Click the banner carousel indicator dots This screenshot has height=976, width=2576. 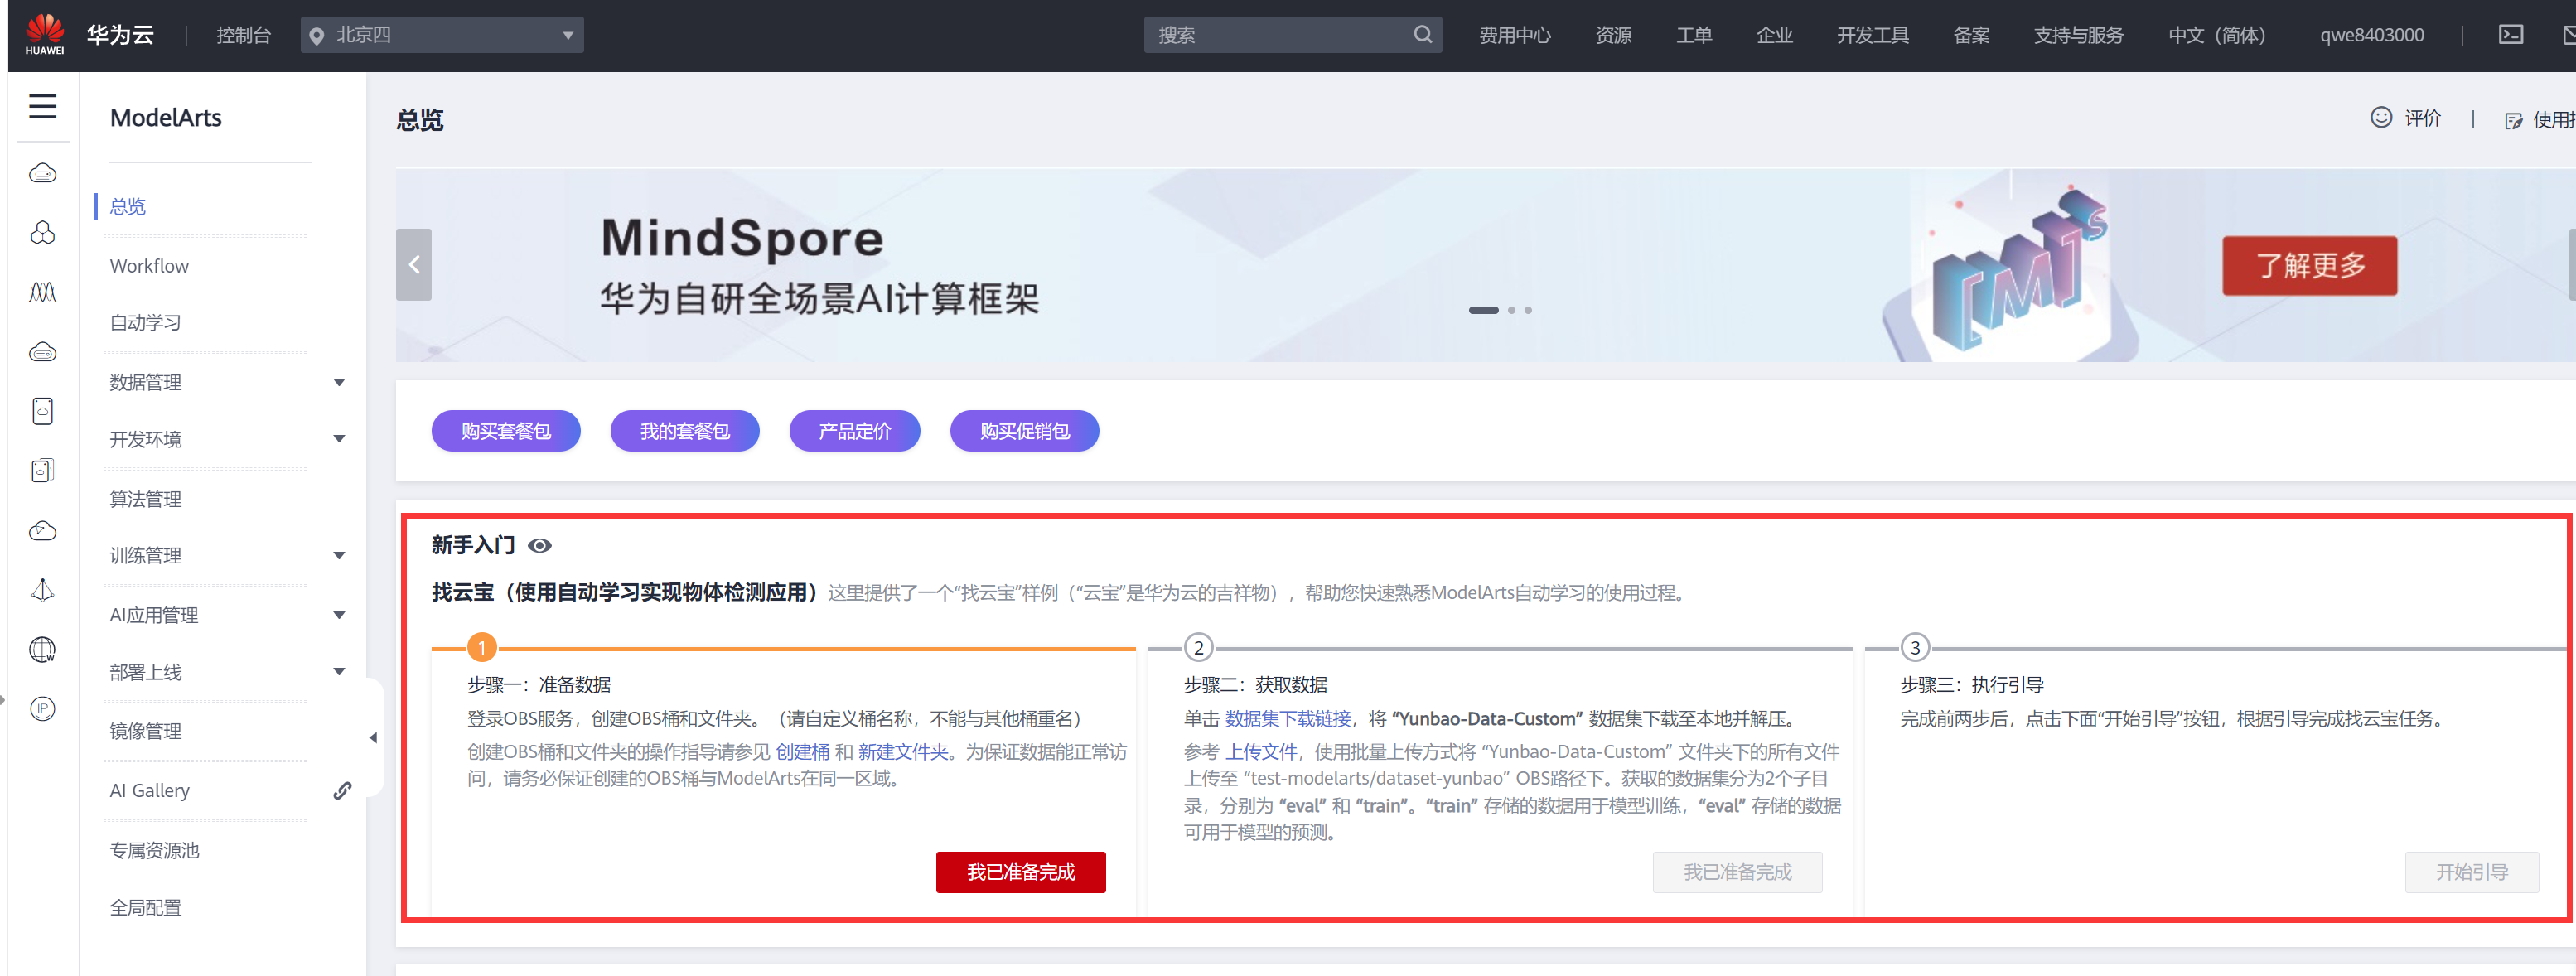click(1499, 310)
